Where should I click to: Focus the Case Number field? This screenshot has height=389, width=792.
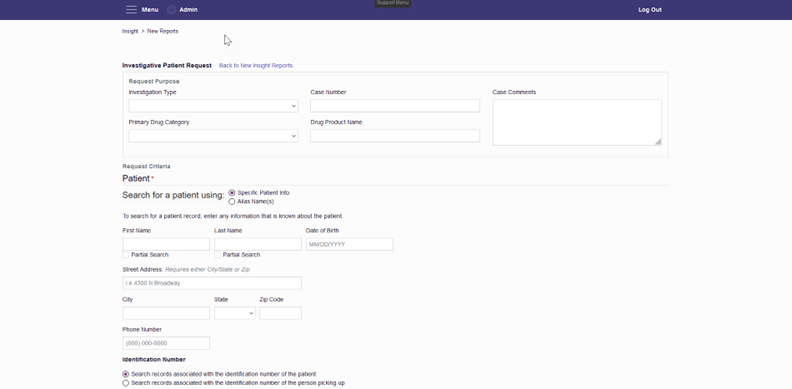coord(395,106)
